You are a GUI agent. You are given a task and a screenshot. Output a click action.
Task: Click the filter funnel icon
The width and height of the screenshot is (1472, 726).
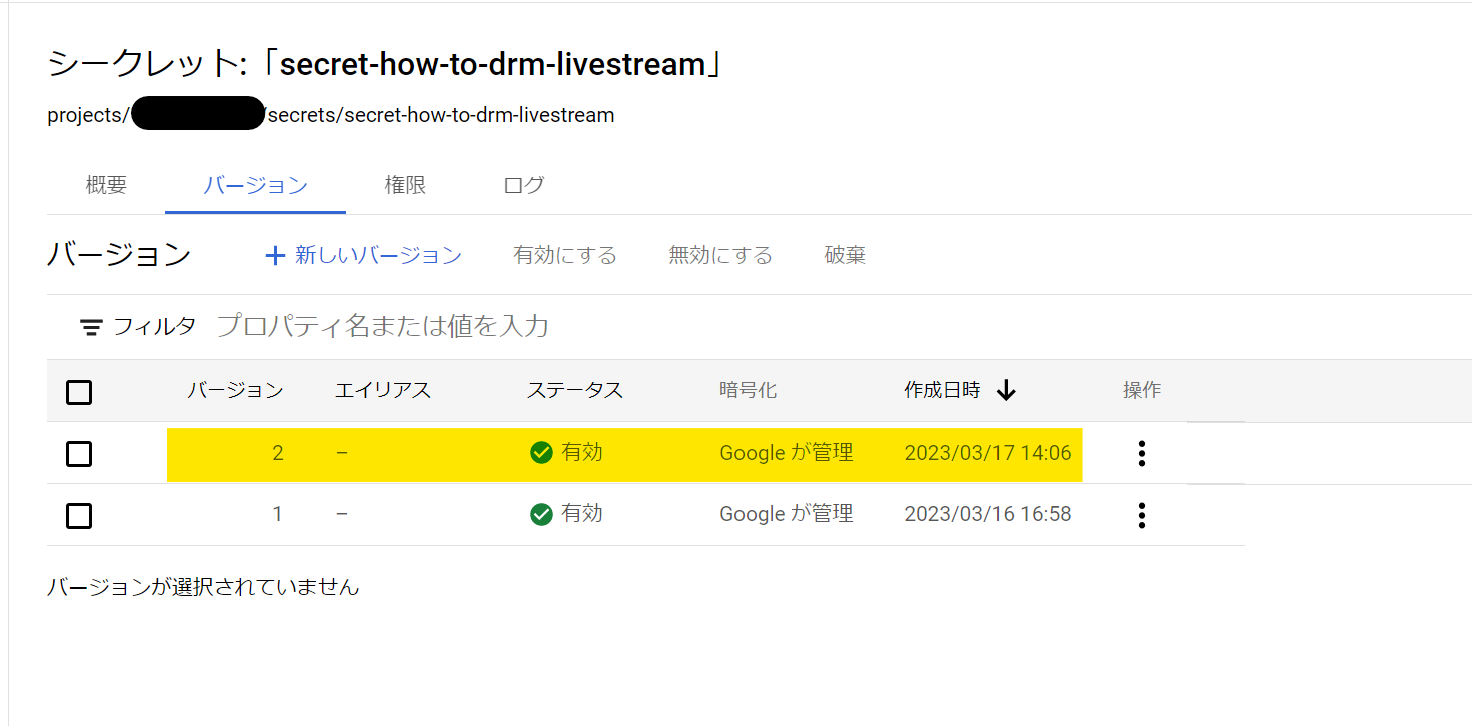90,326
